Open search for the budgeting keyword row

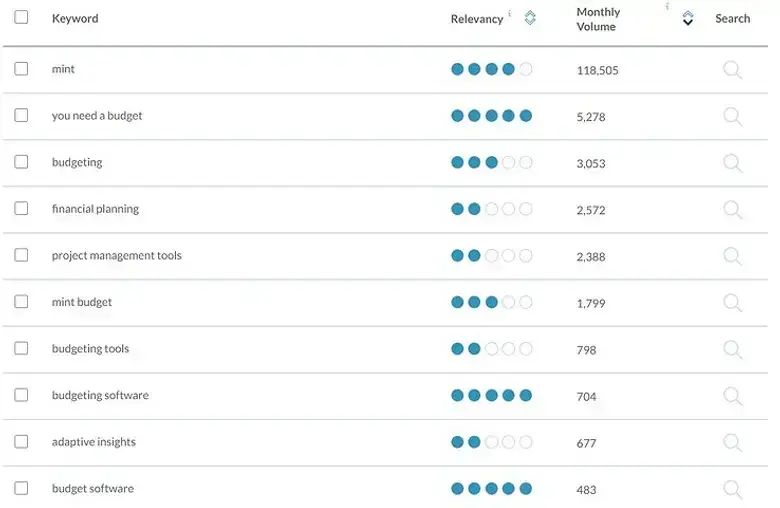[x=732, y=163]
